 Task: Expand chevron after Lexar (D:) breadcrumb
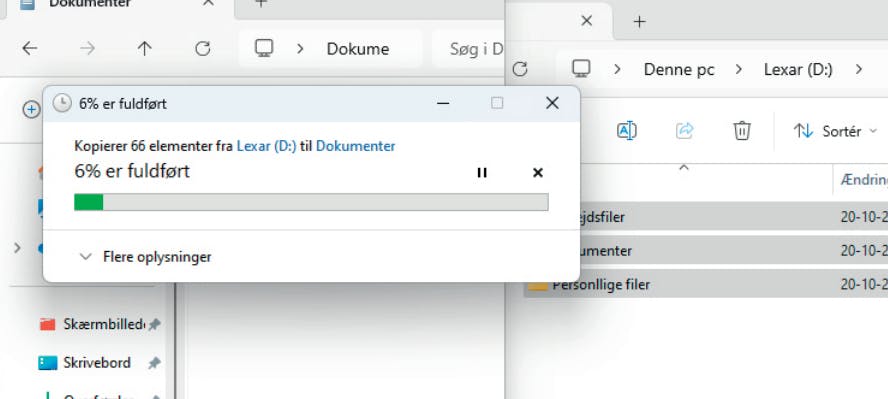(859, 69)
